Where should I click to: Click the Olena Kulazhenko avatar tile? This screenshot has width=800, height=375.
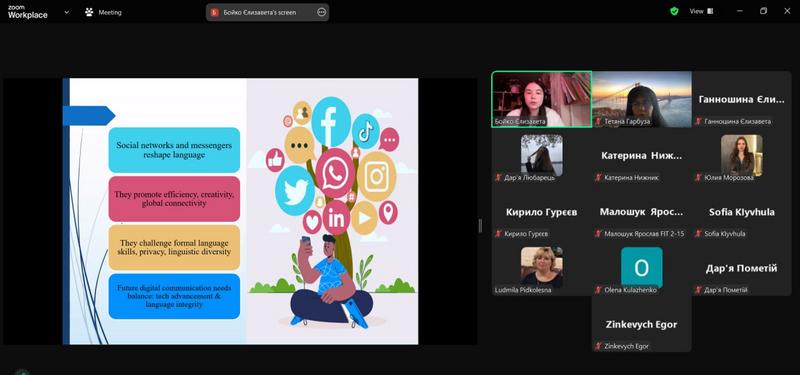641,267
